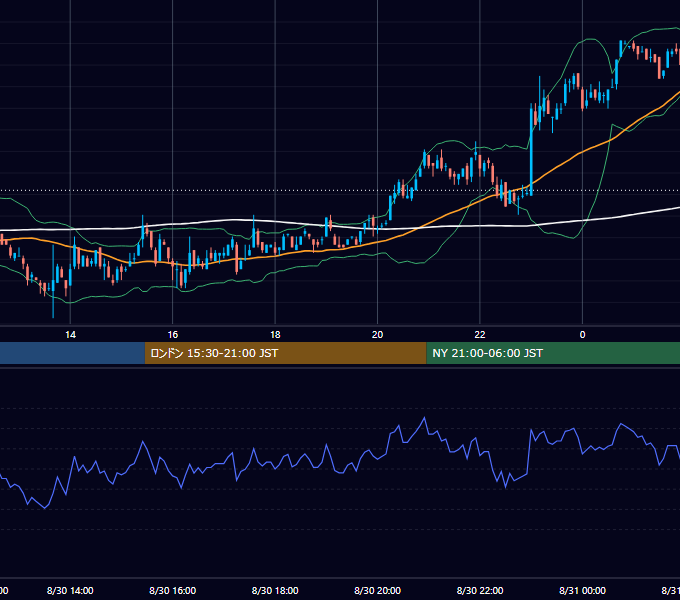The width and height of the screenshot is (680, 600).
Task: Click the NY 21:00-06:00 JST session bar
Action: coord(553,353)
